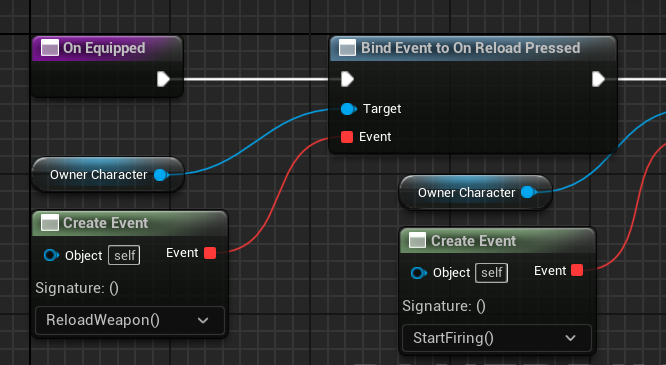Select the right Owner Character variable node

click(x=475, y=192)
